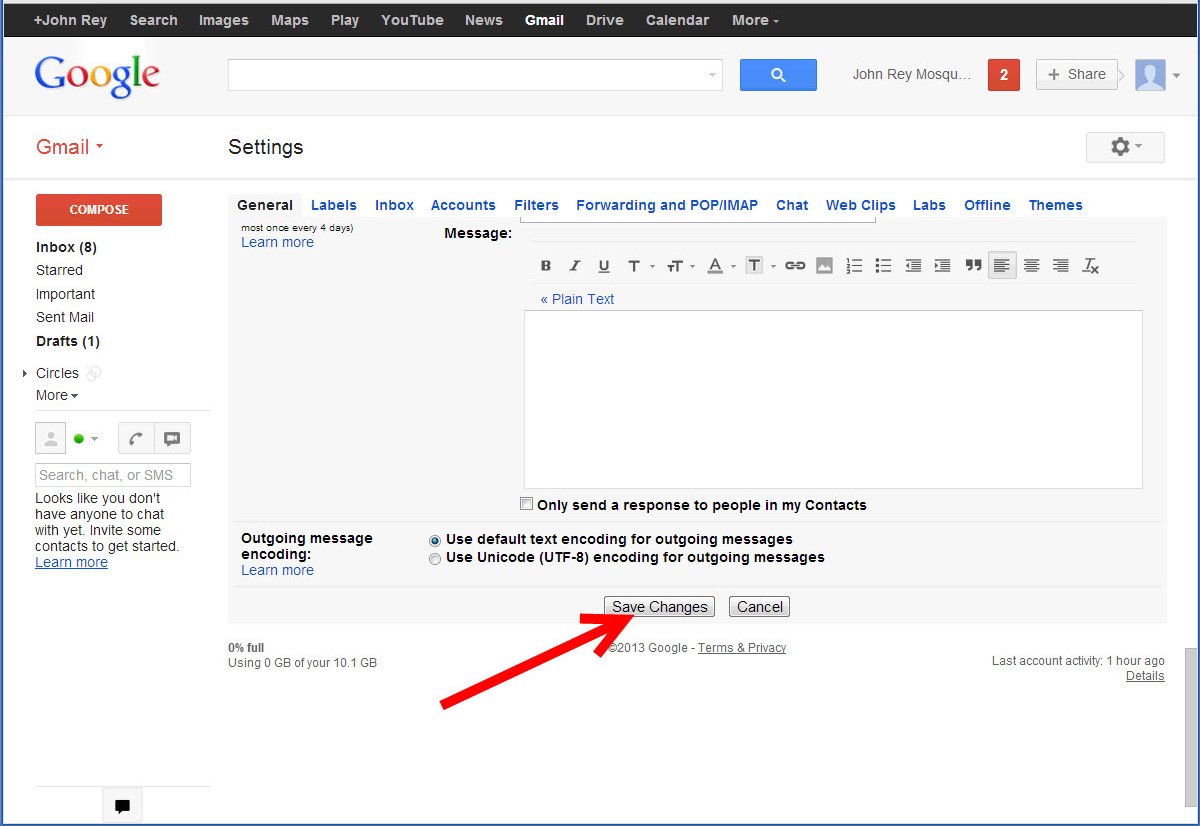
Task: Open YouTube in top navigation bar
Action: (412, 20)
